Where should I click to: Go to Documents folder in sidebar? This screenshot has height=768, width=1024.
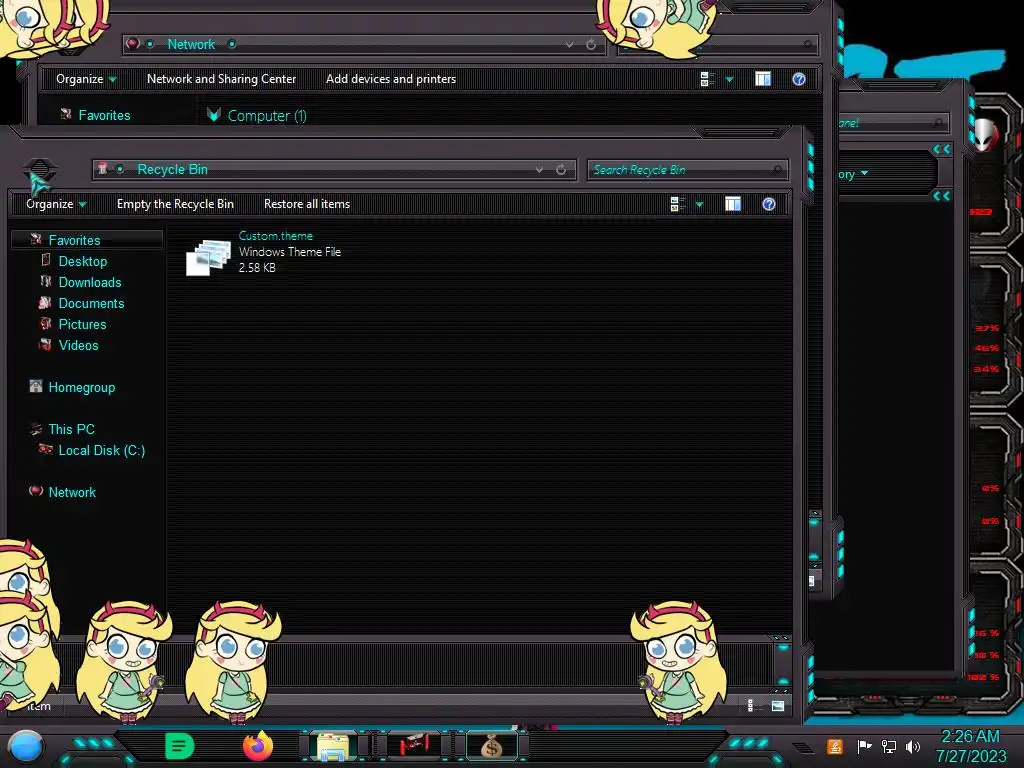click(x=91, y=303)
